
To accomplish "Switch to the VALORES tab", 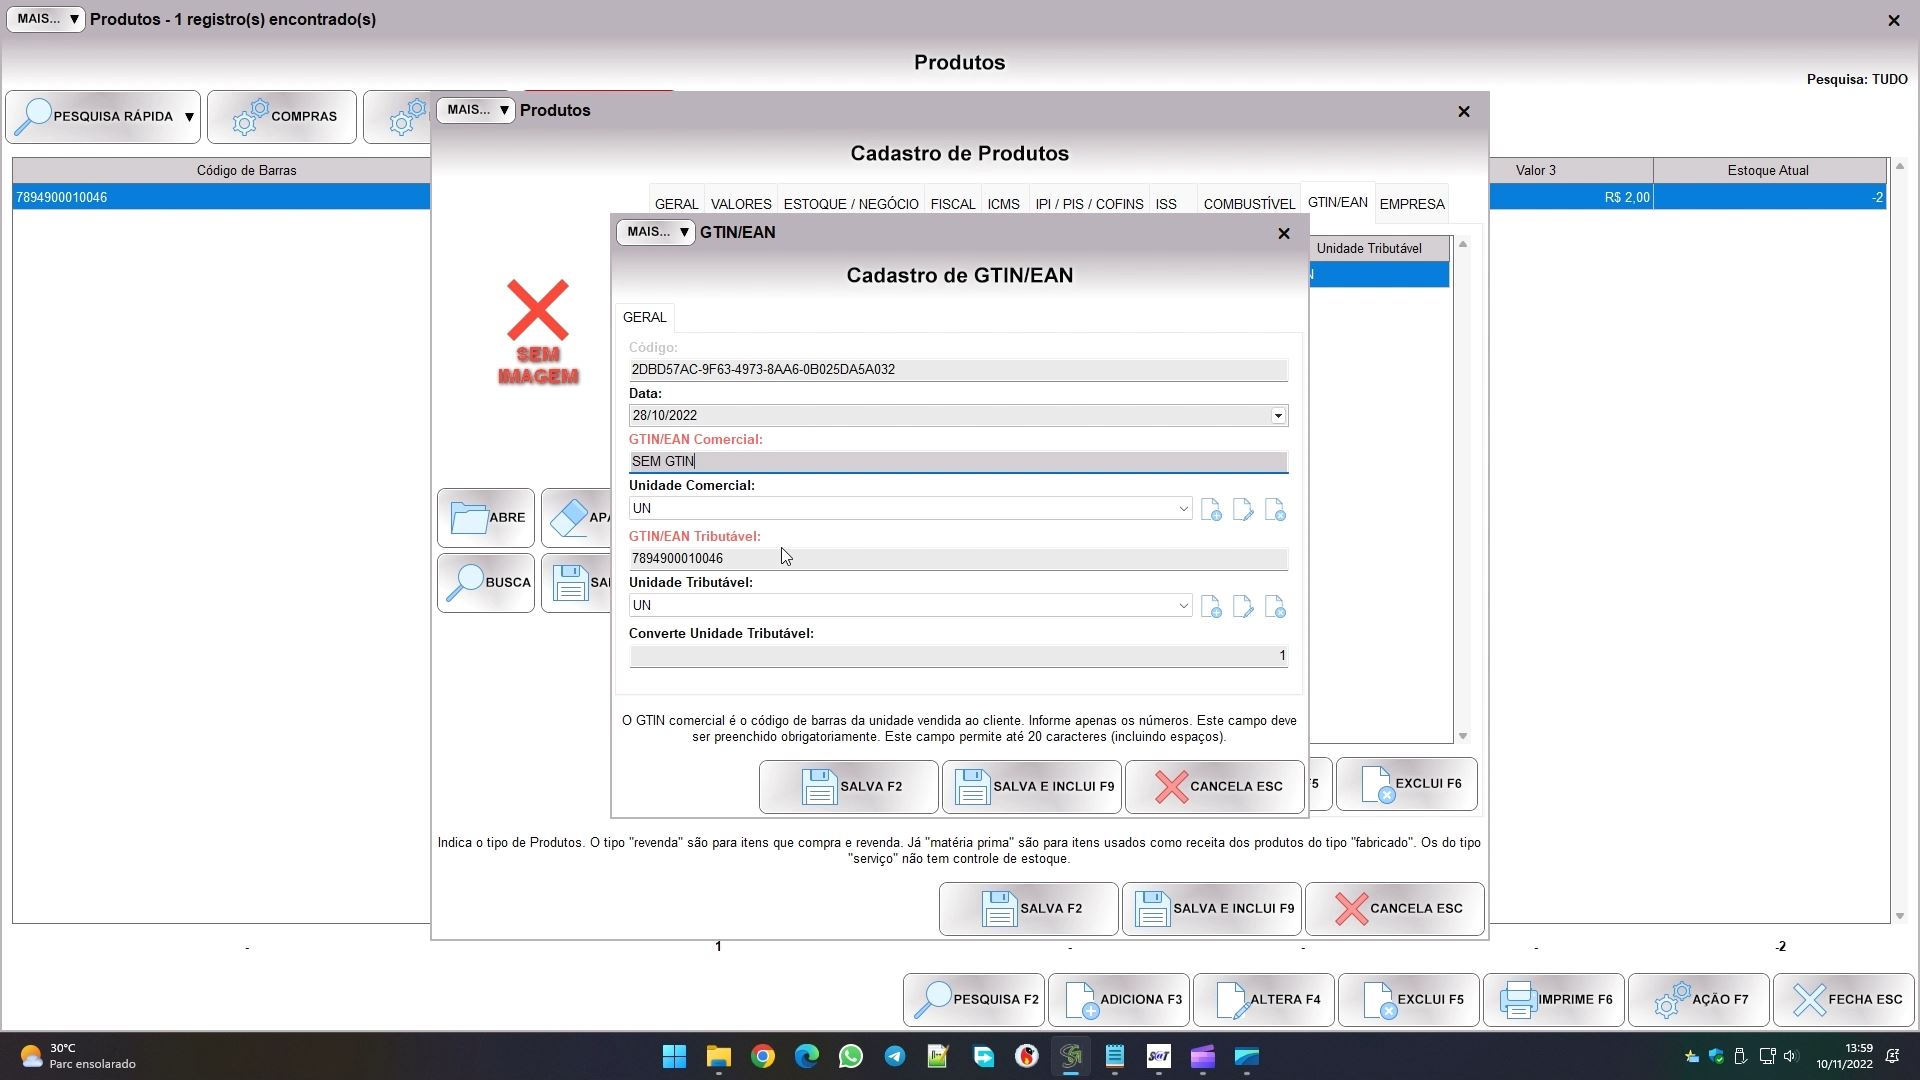I will pyautogui.click(x=741, y=204).
